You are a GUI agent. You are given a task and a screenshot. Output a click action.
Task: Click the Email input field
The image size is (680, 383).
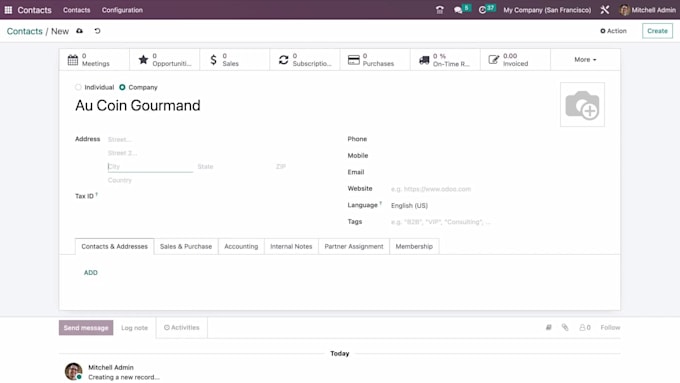point(497,172)
